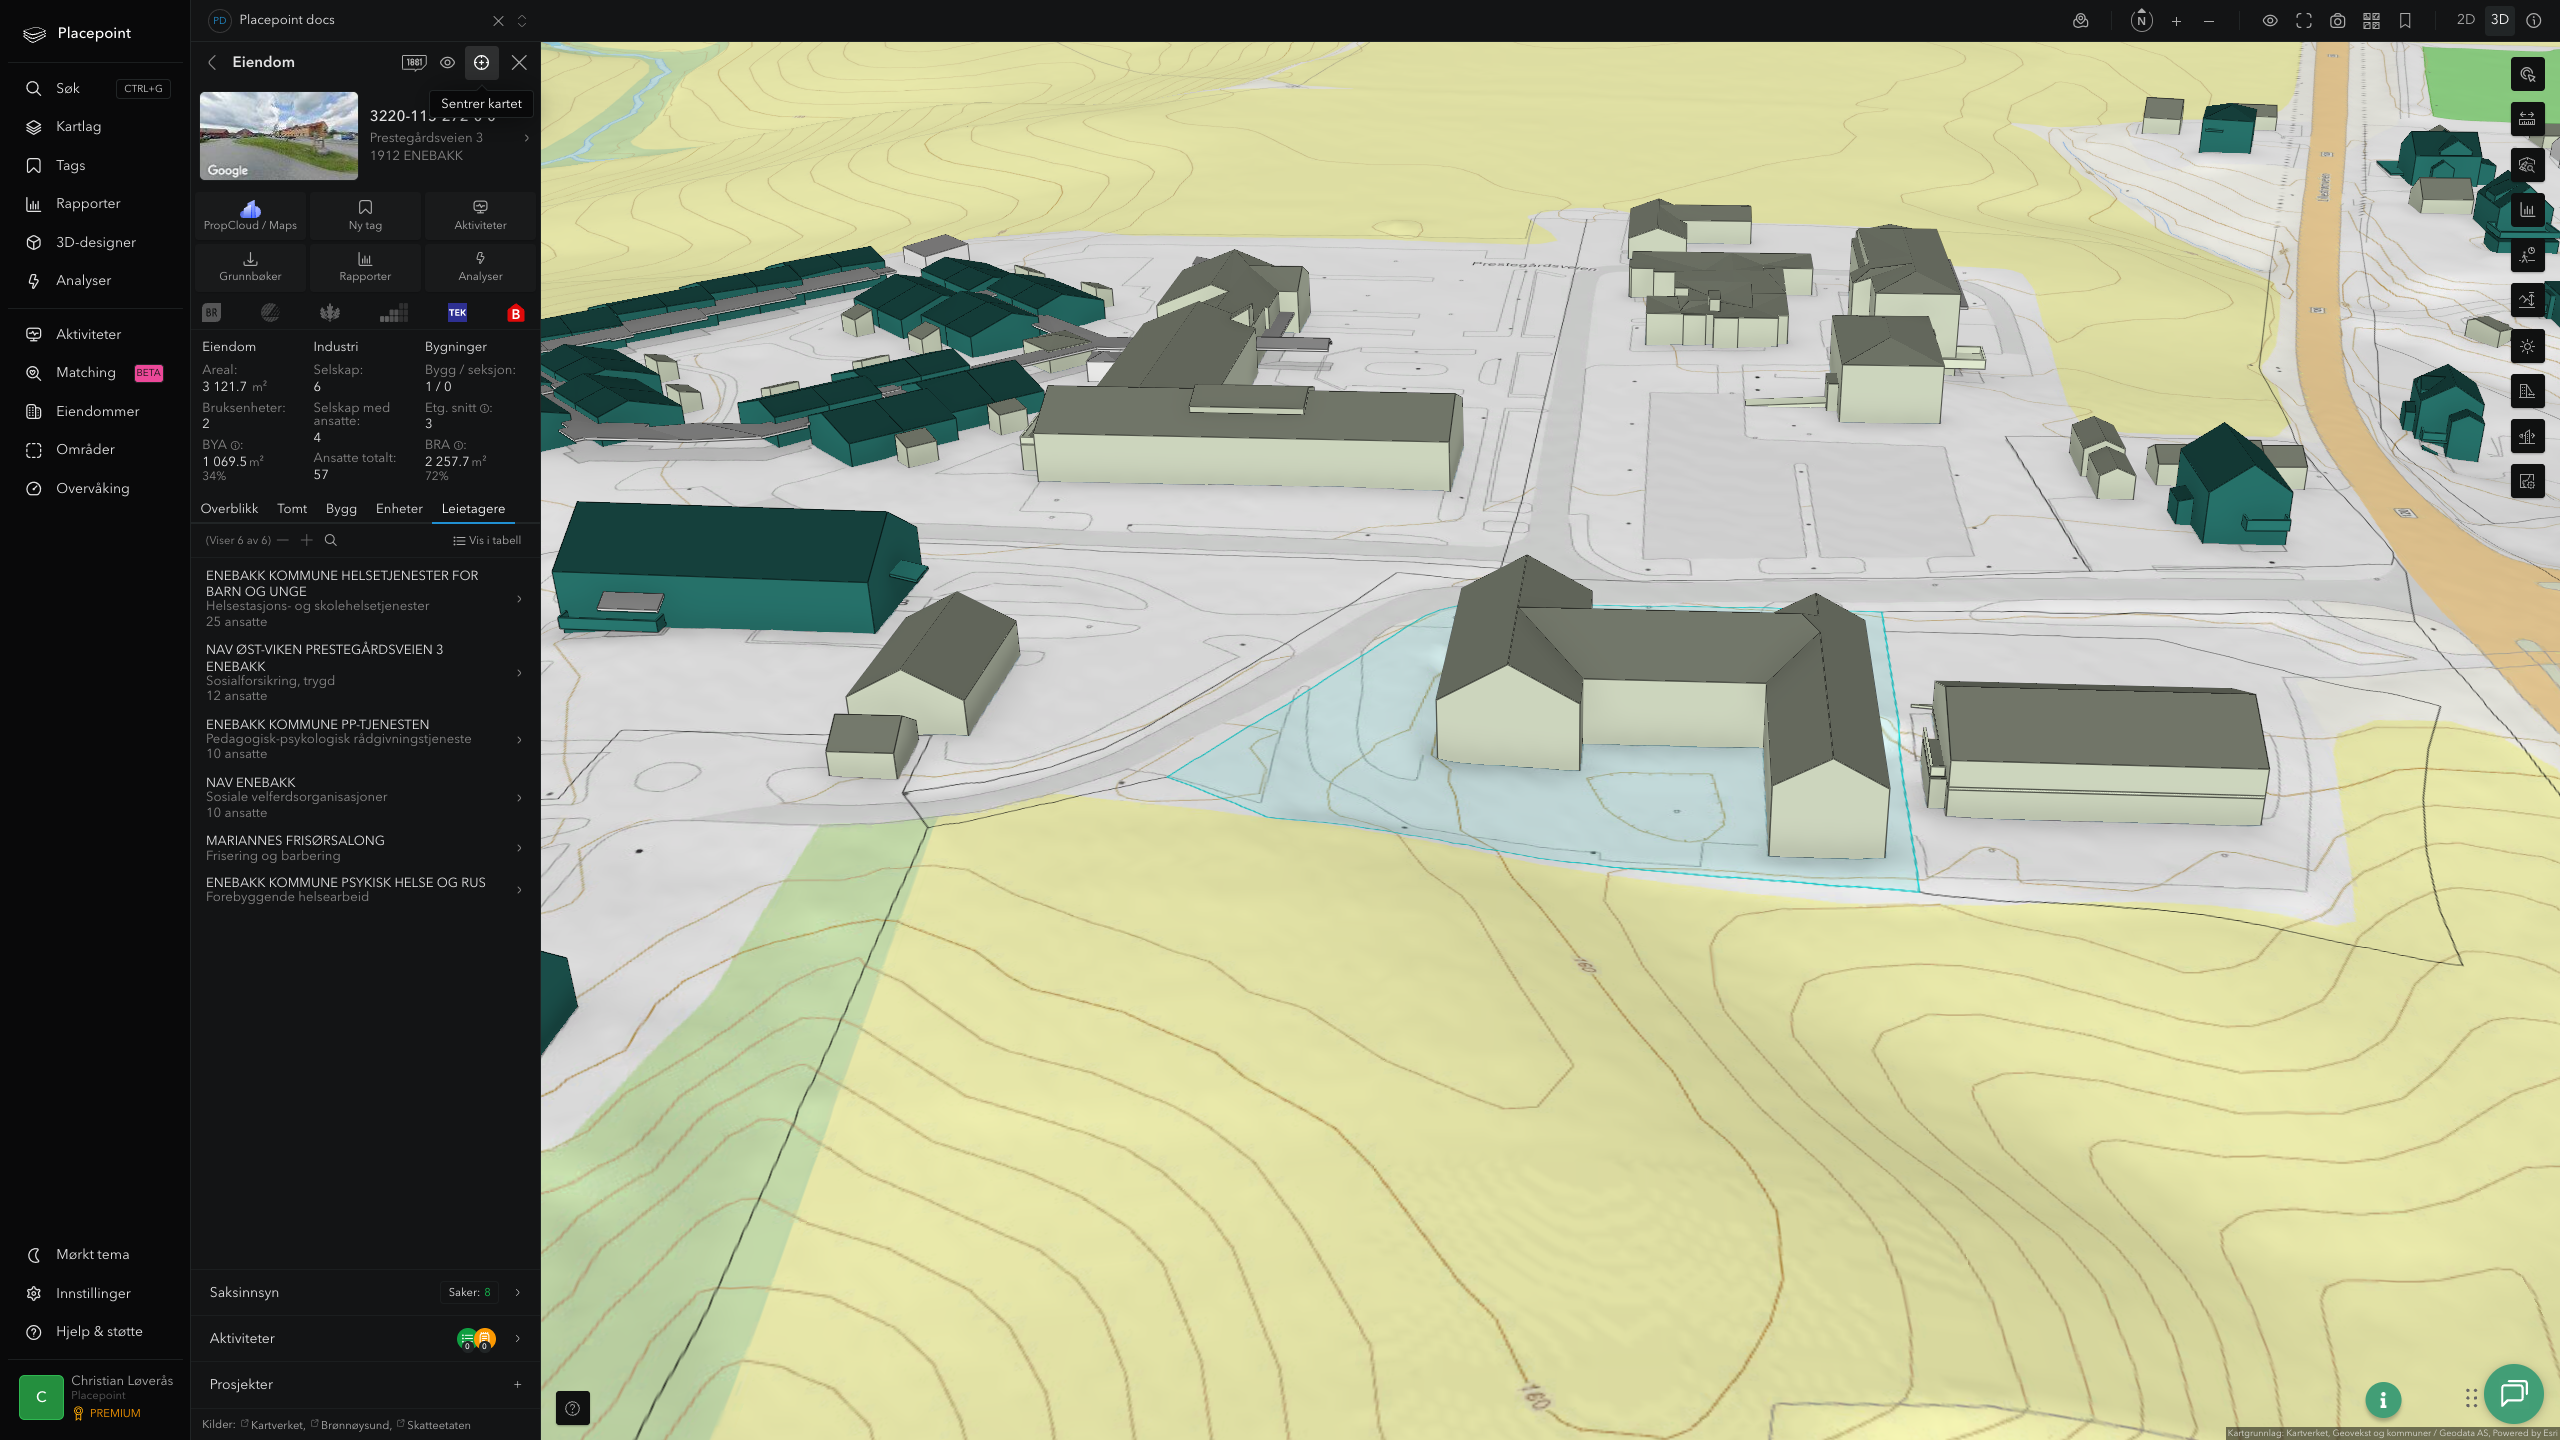The width and height of the screenshot is (2560, 1440).
Task: Collapse tenant list with minus icon
Action: (x=283, y=540)
